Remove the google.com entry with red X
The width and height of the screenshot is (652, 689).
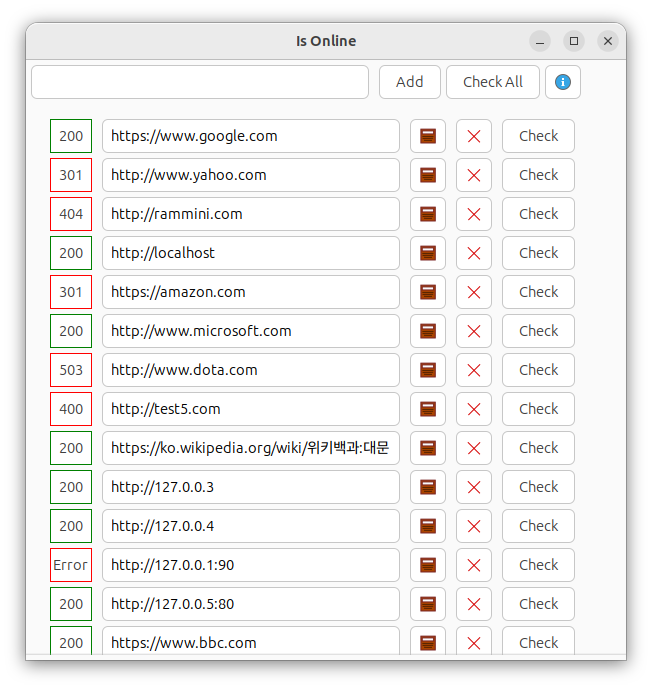click(x=474, y=136)
